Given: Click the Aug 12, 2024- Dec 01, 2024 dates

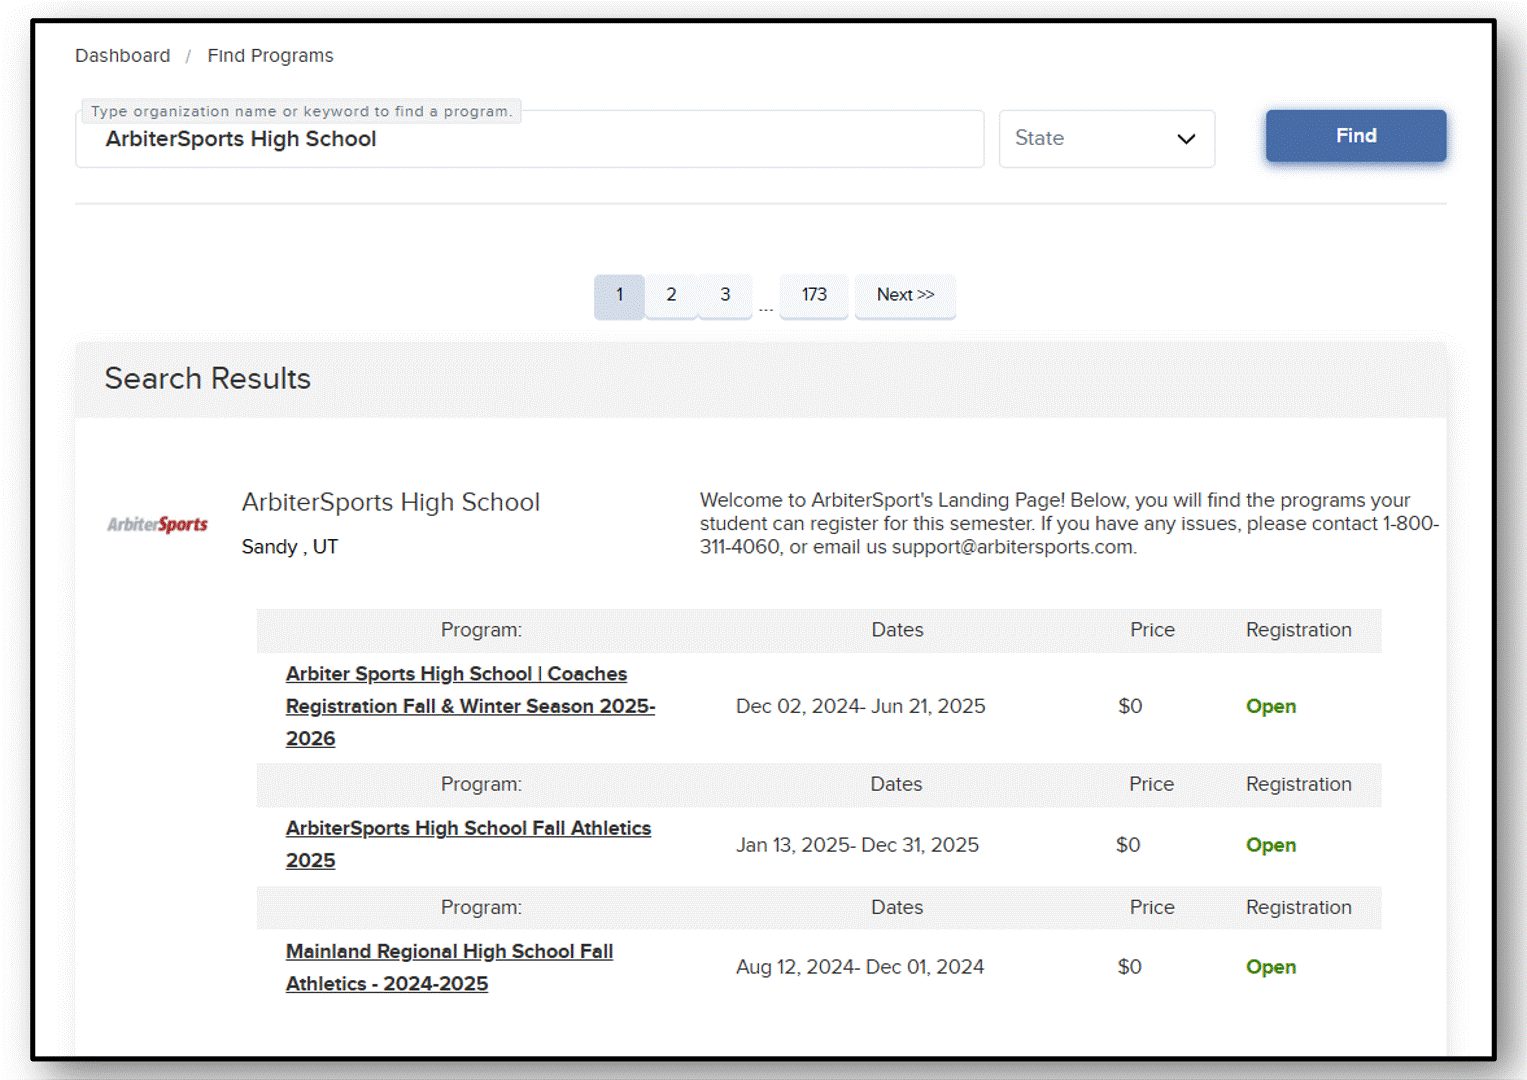Looking at the screenshot, I should pos(860,967).
